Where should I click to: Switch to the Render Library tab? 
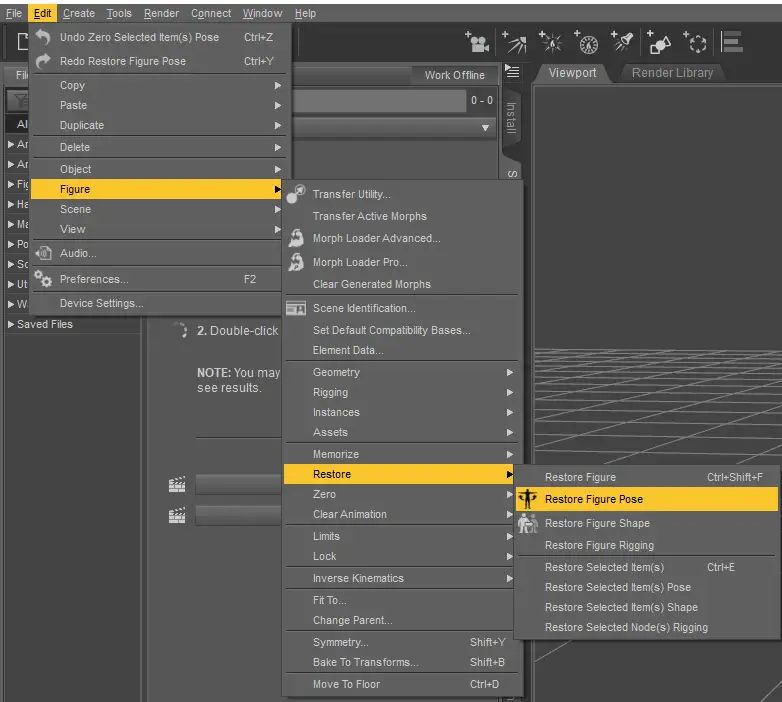672,73
